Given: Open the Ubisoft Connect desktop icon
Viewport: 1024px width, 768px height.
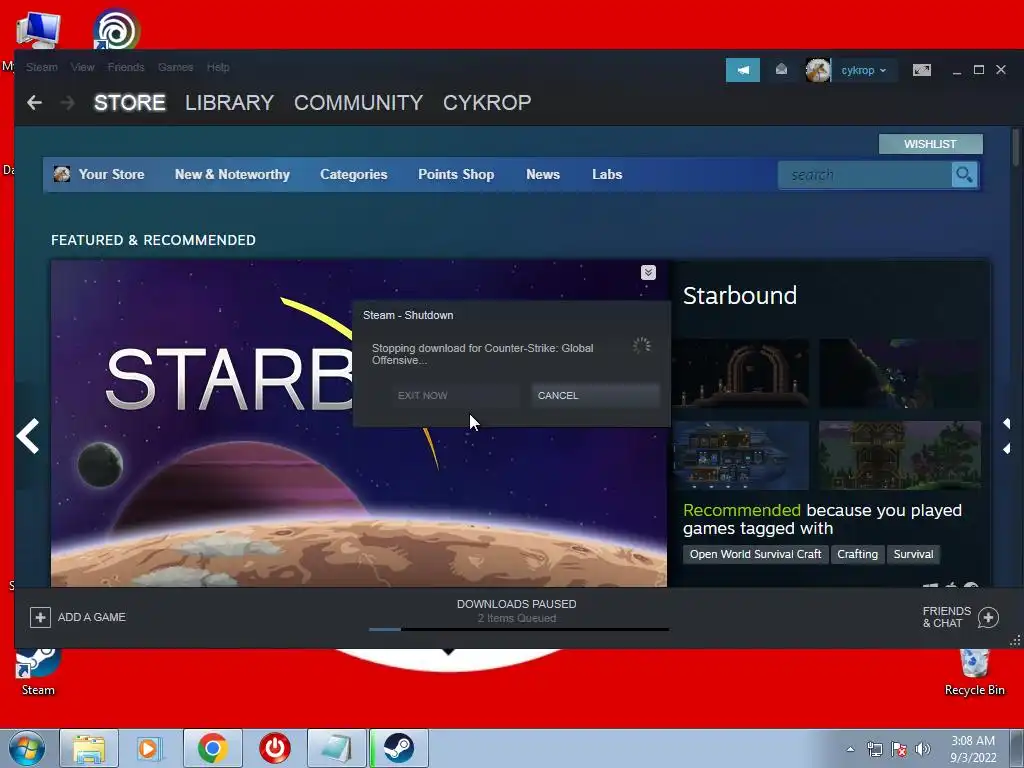Looking at the screenshot, I should point(116,29).
